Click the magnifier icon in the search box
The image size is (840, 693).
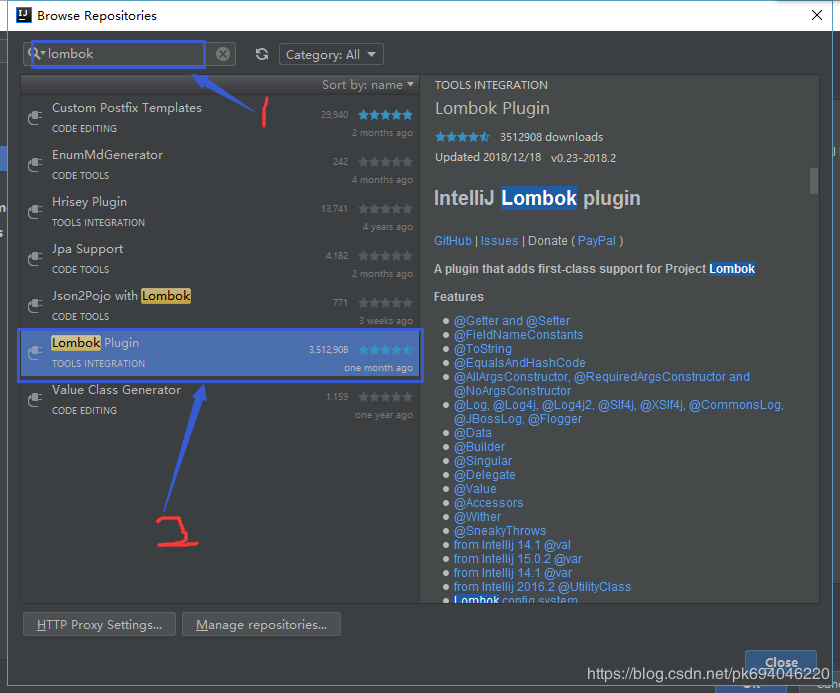coord(35,54)
